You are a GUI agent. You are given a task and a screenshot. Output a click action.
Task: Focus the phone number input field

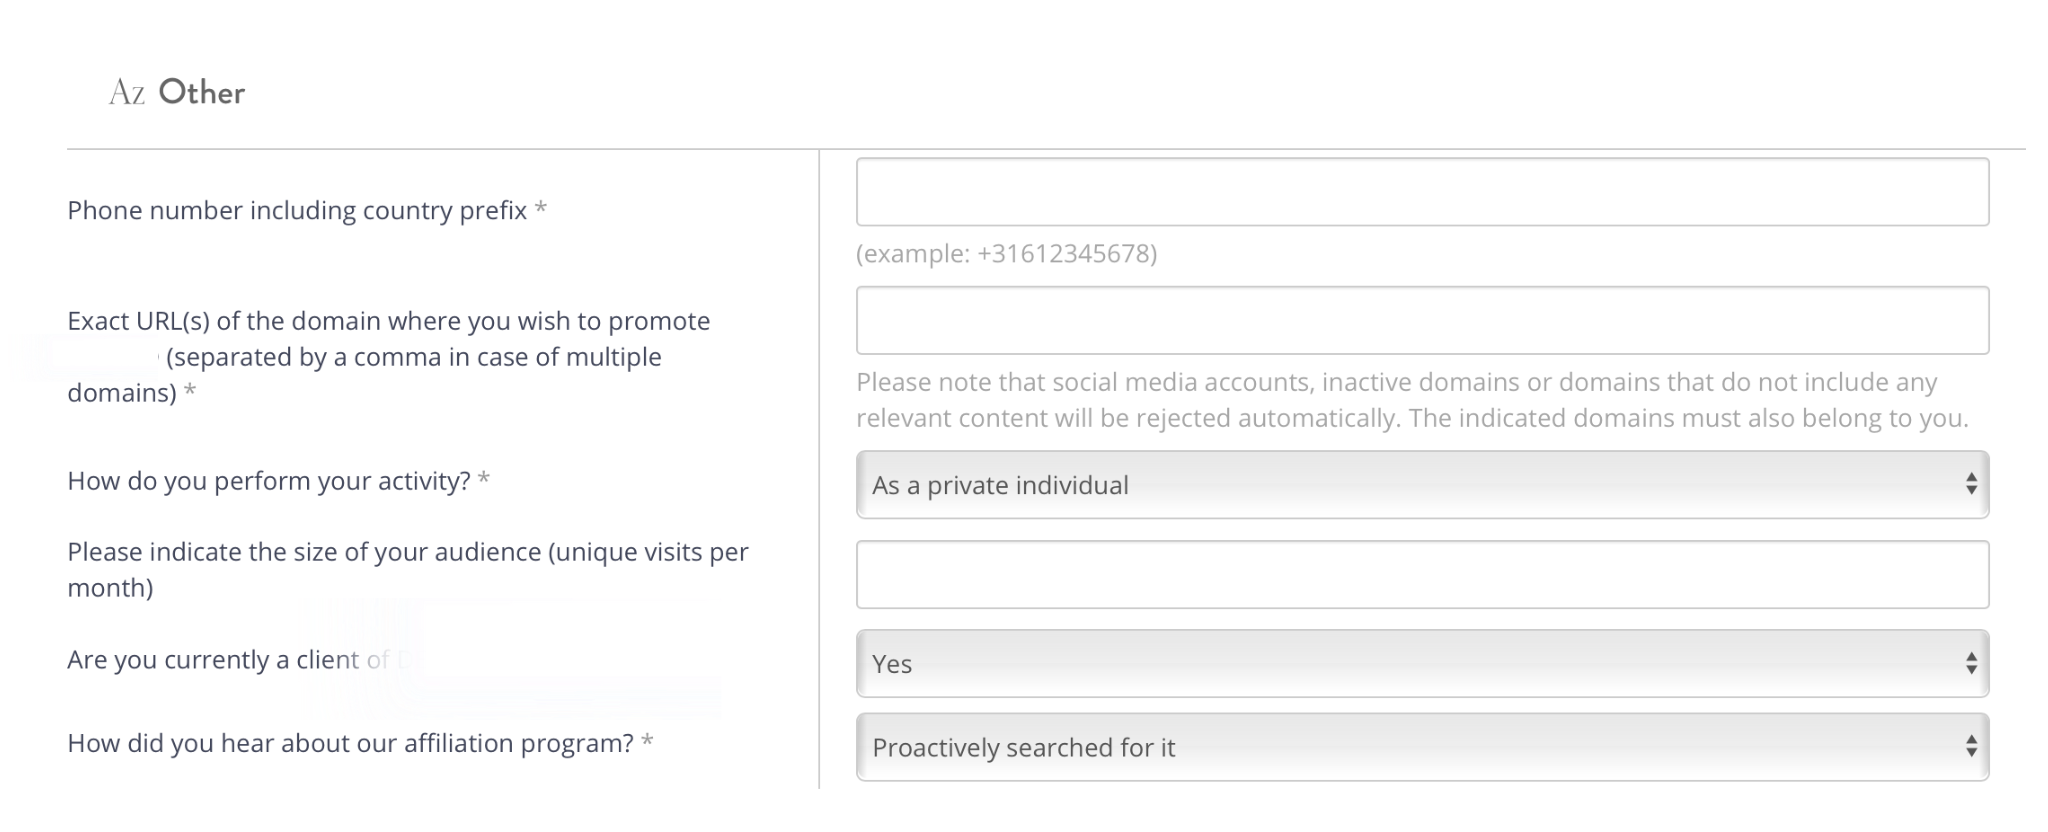pos(1421,192)
